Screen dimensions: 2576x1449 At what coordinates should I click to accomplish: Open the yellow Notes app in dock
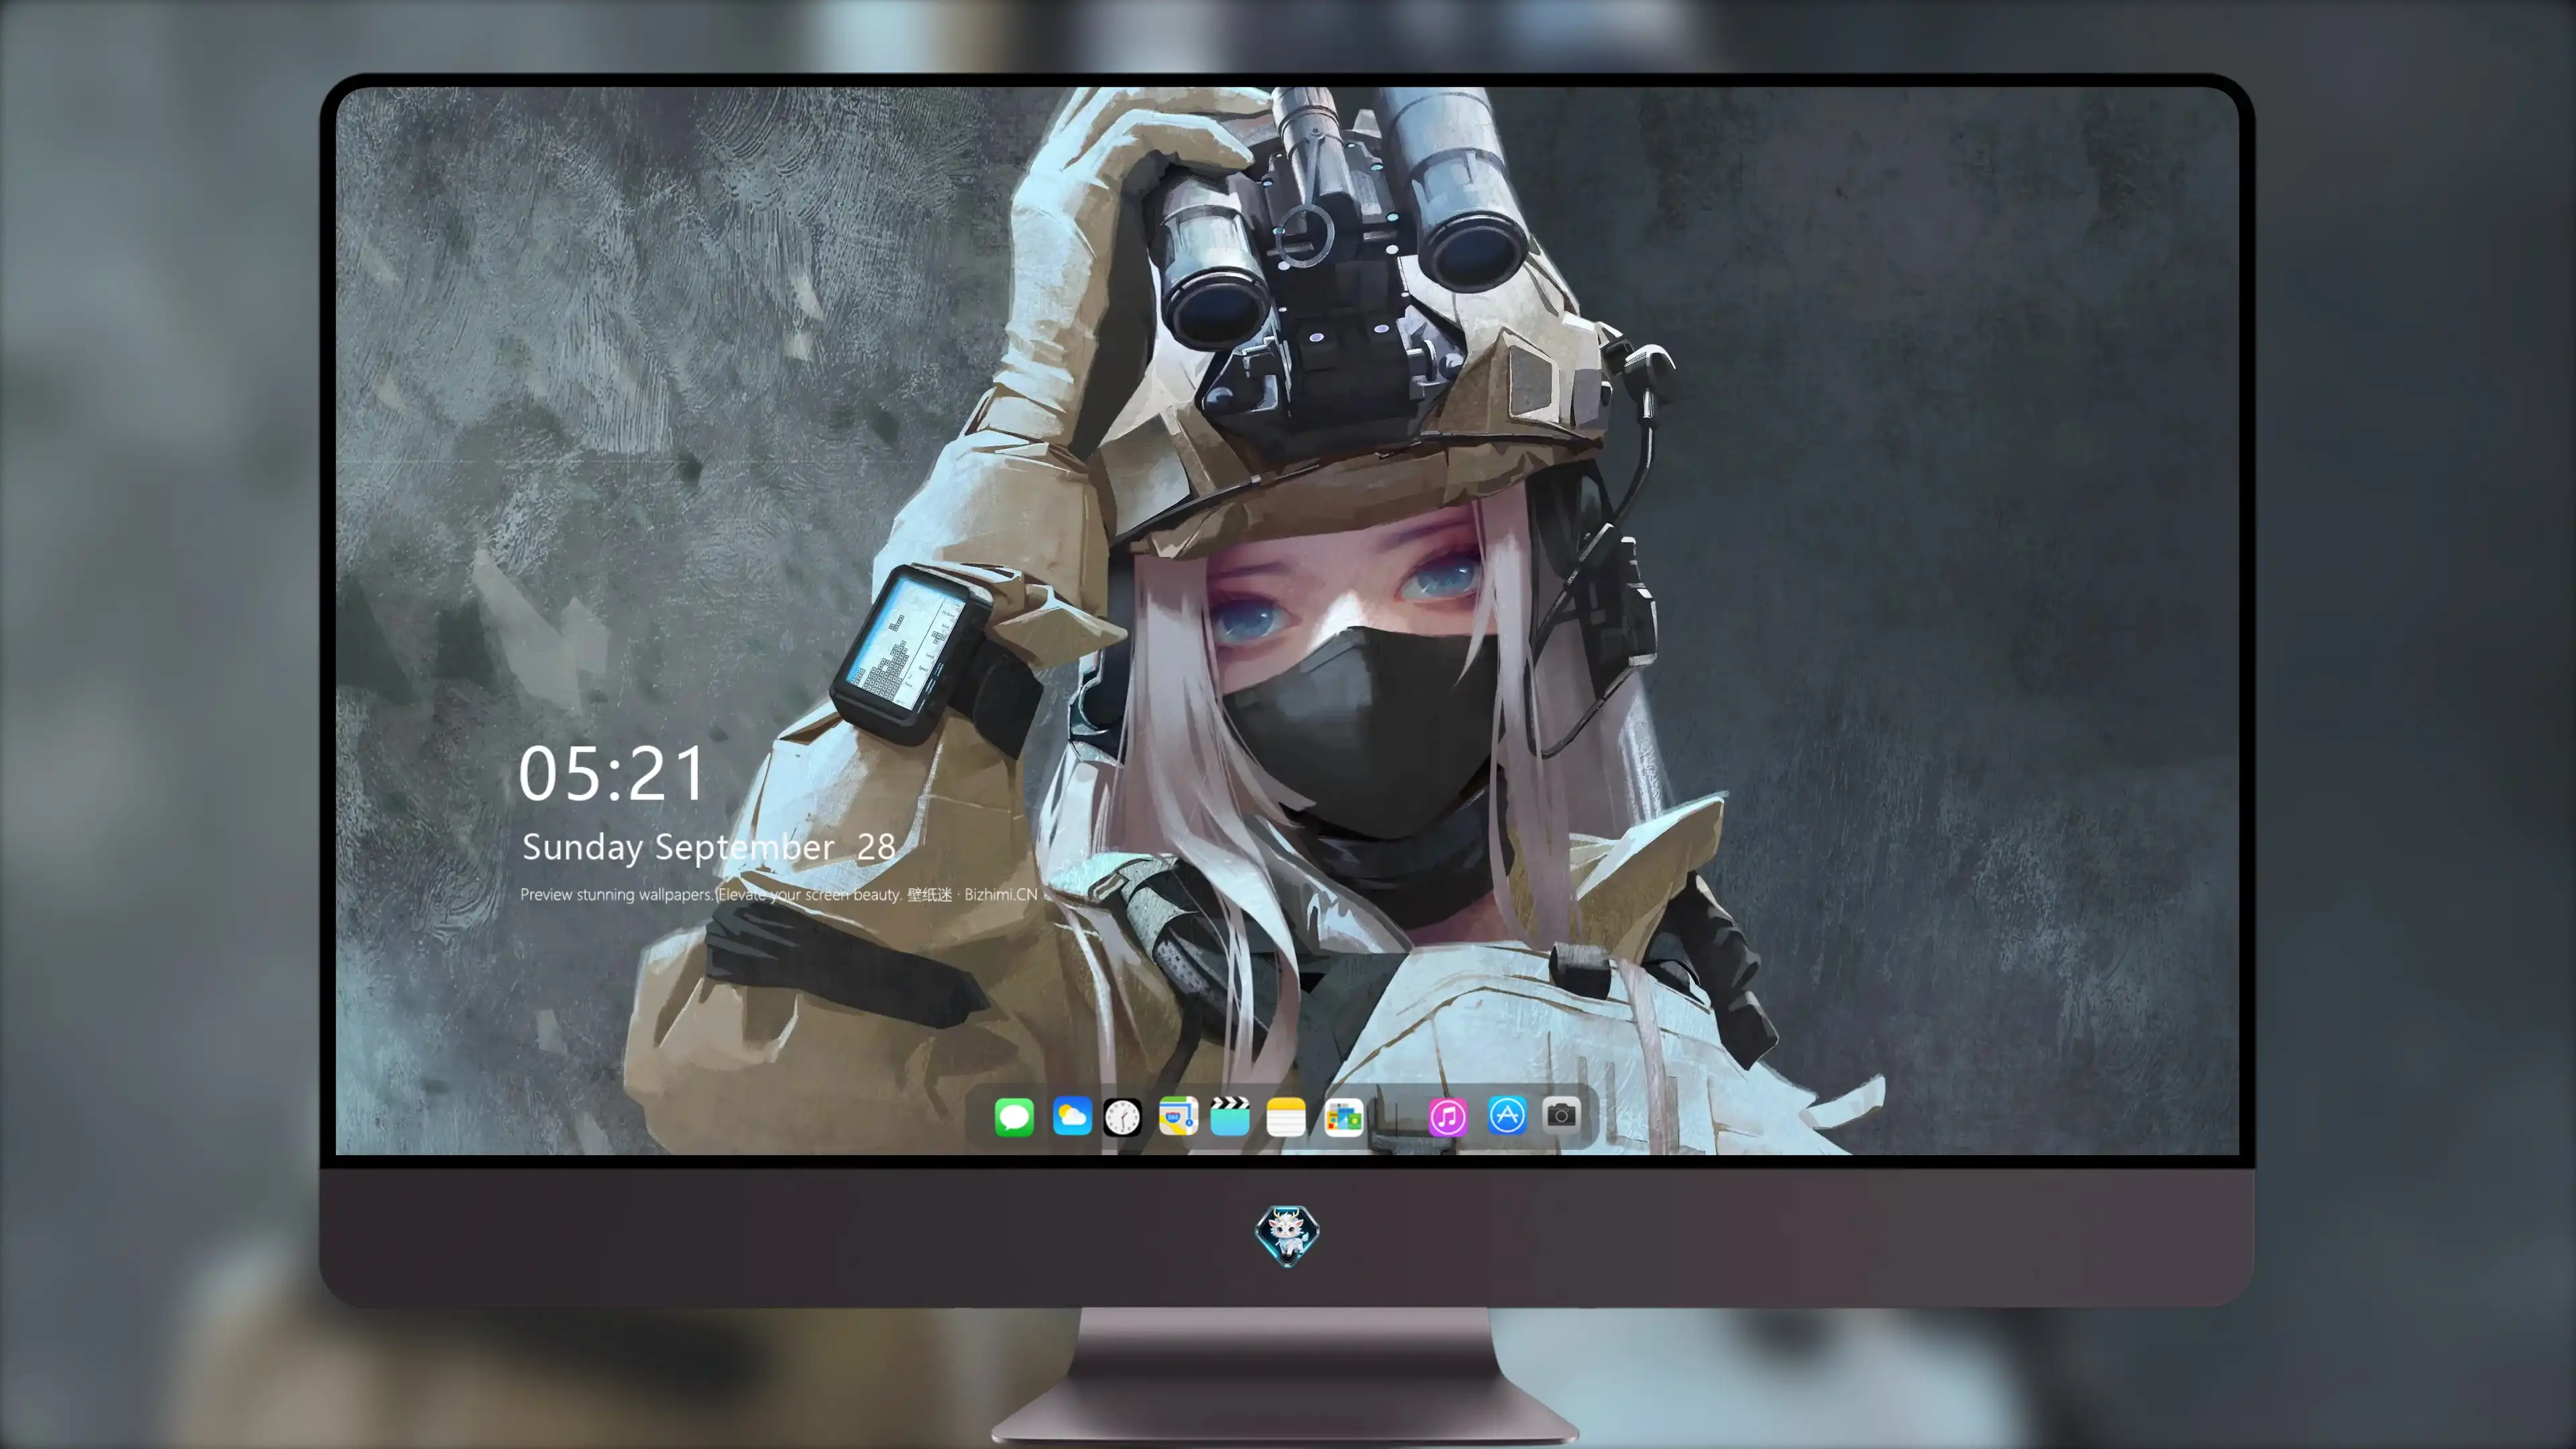tap(1286, 1116)
